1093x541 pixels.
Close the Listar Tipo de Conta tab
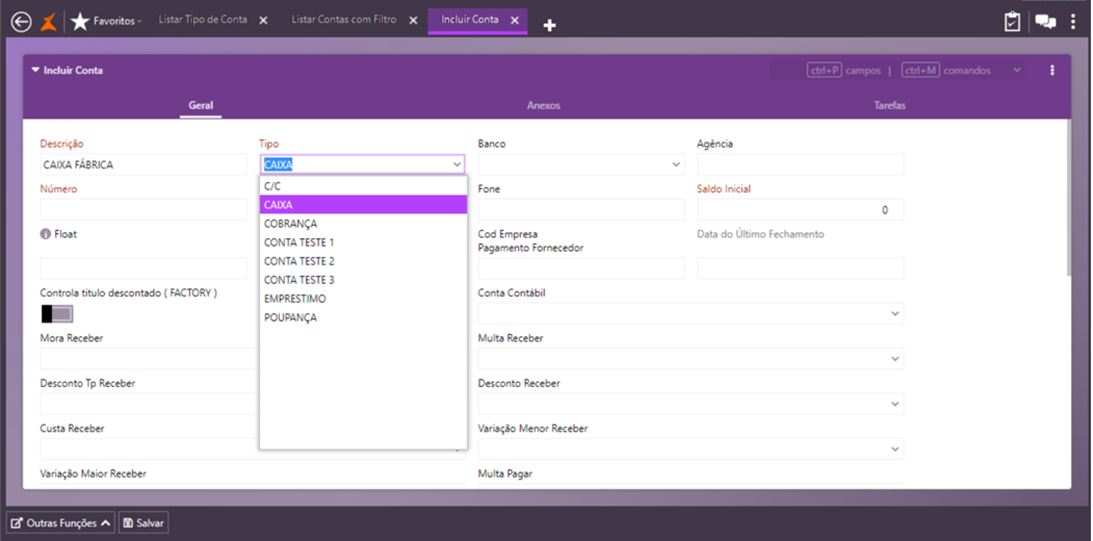coord(263,21)
